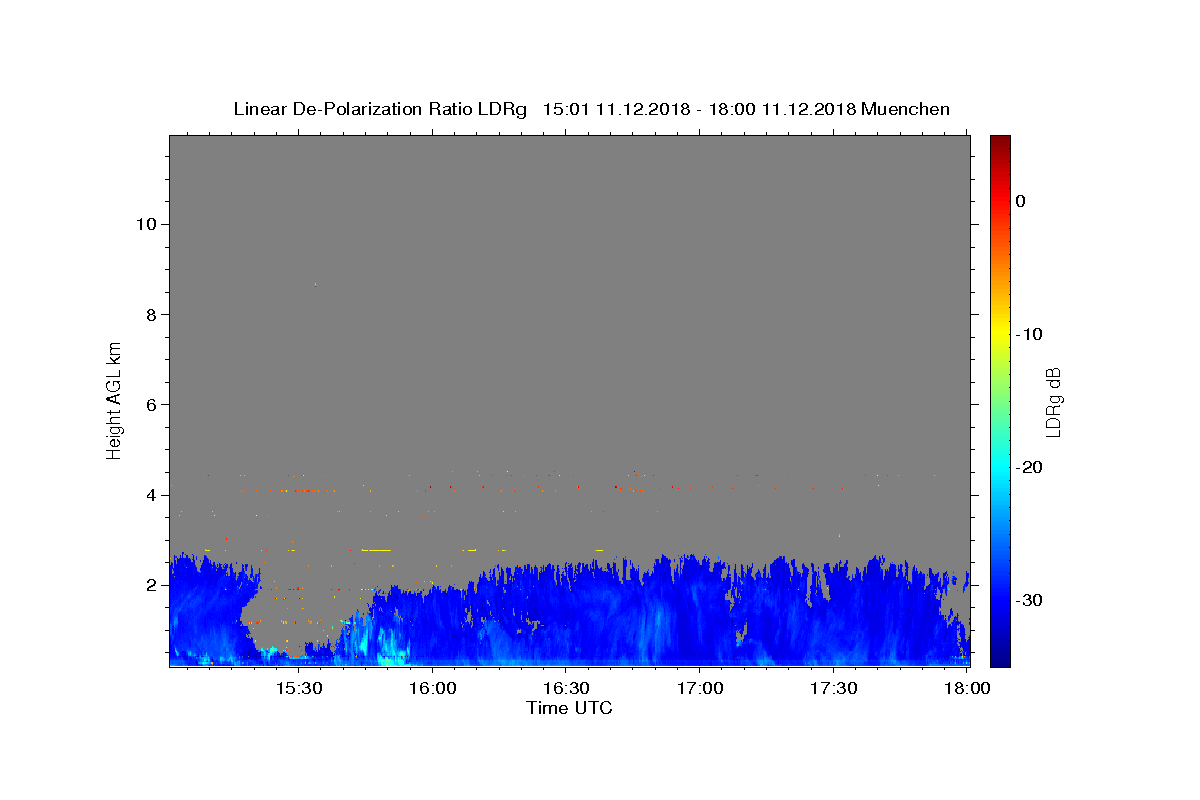This screenshot has height=800, width=1200.
Task: Click the colorbar value '-30'
Action: point(1030,601)
